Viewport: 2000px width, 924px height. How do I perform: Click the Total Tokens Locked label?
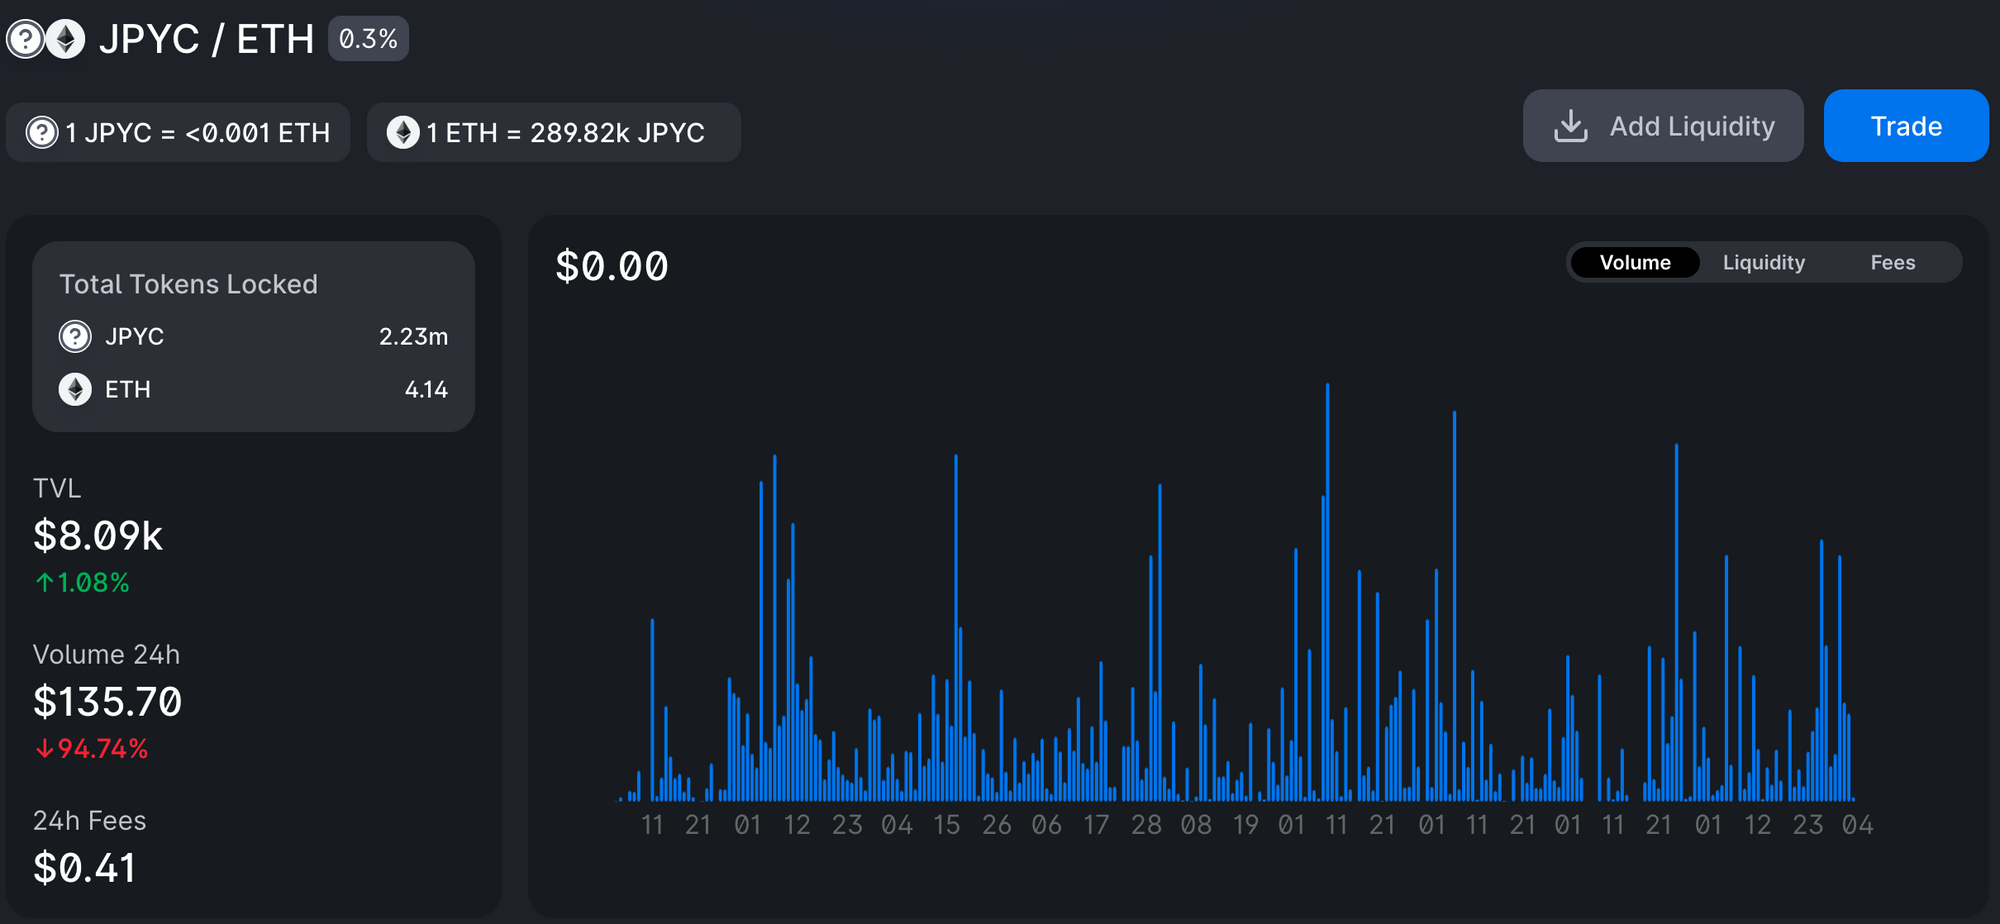188,284
